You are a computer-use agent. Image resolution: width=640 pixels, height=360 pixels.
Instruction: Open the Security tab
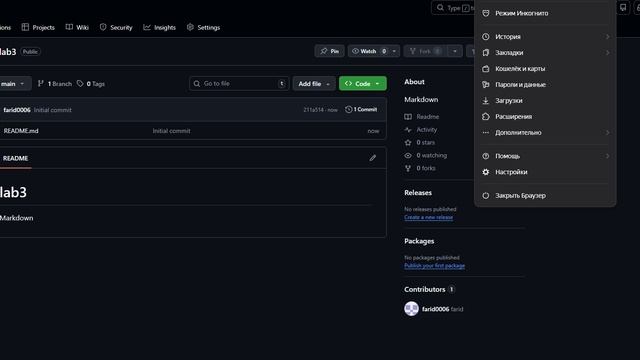tap(116, 27)
